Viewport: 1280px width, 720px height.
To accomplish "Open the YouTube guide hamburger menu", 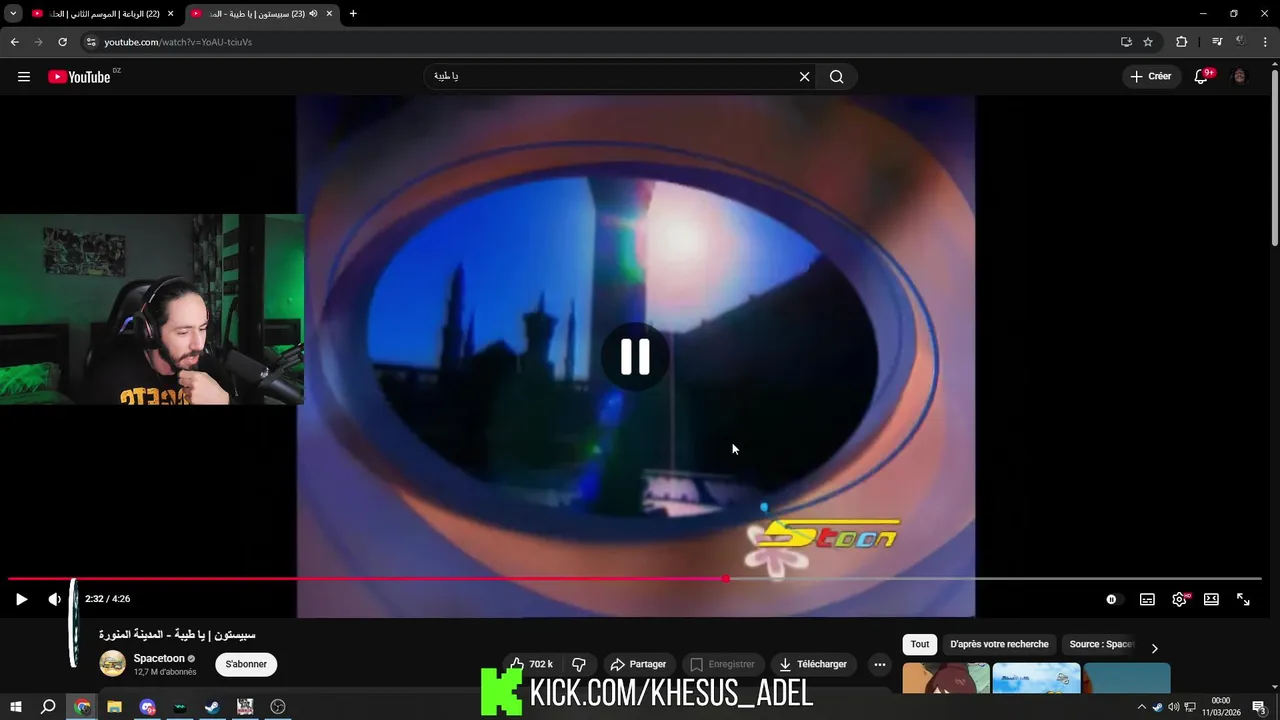I will (24, 77).
